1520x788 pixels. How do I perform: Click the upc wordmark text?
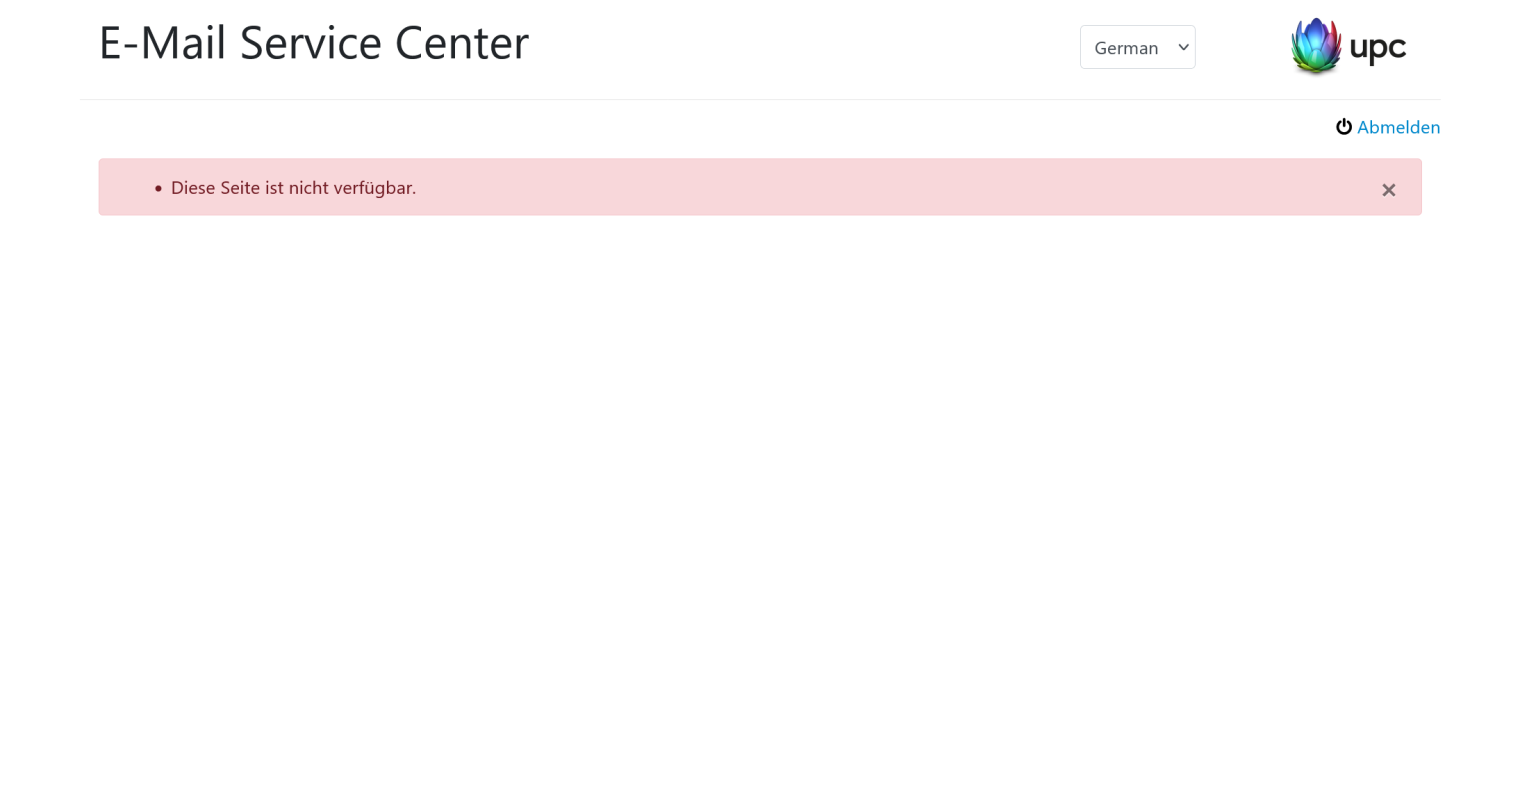pyautogui.click(x=1377, y=47)
